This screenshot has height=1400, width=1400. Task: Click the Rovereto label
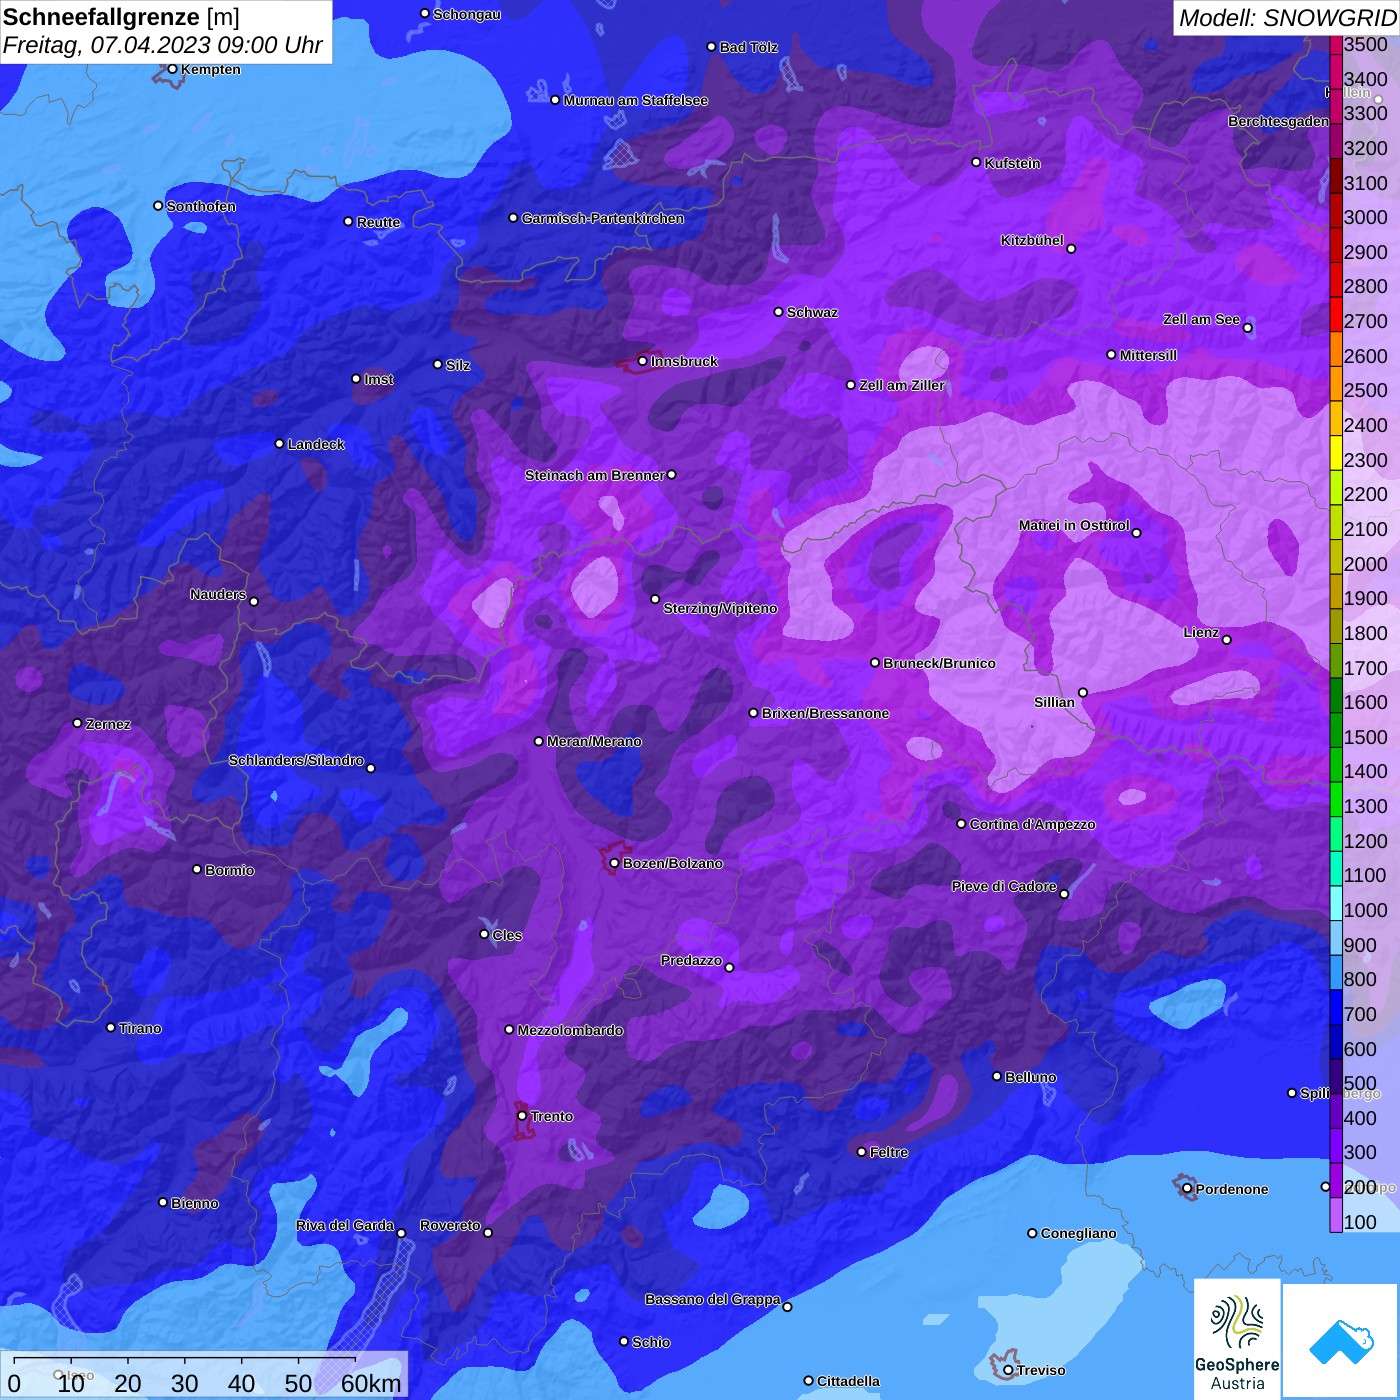click(x=450, y=1225)
